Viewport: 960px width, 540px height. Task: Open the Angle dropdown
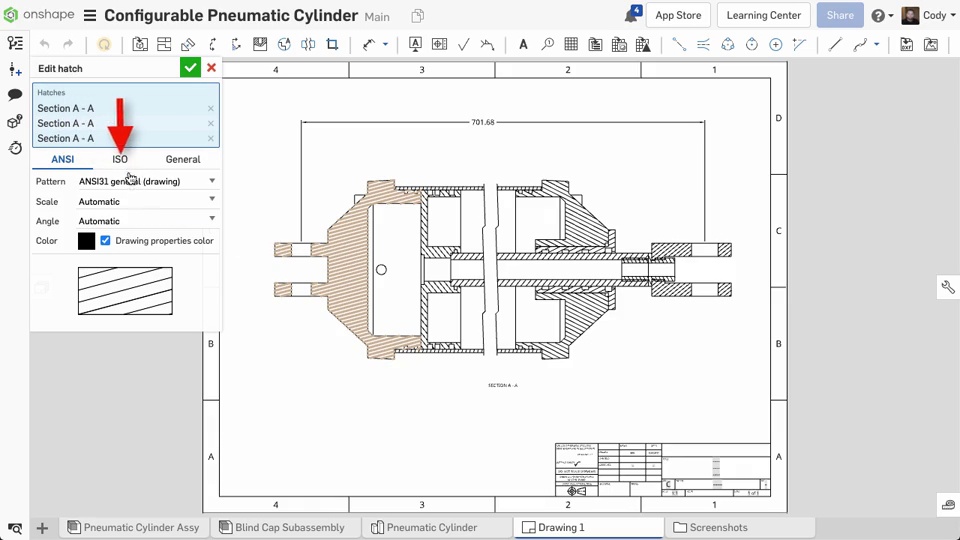(212, 219)
